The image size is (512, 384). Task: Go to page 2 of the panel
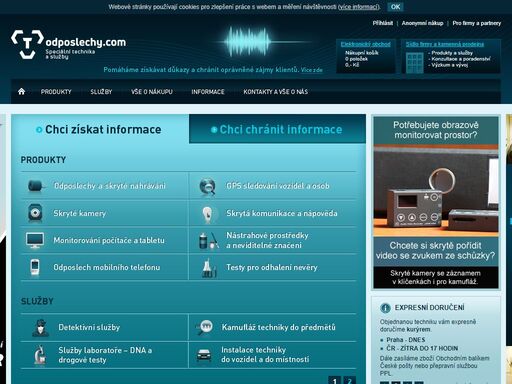click(349, 380)
